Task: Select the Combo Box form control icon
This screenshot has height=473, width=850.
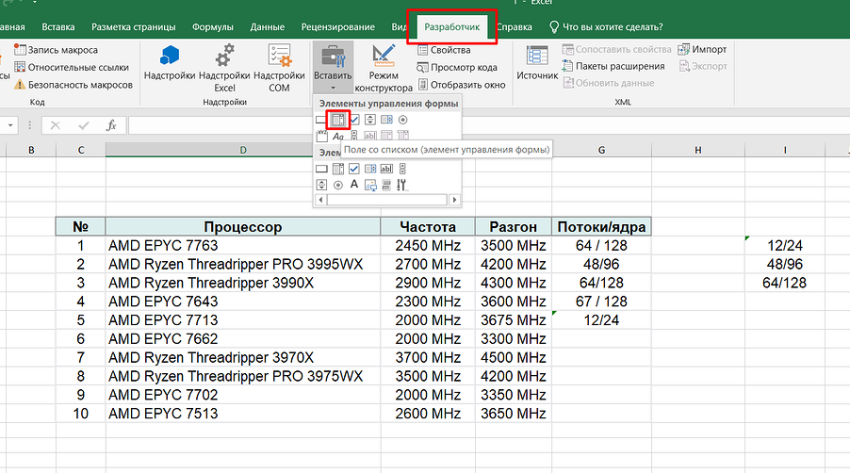Action: (x=338, y=120)
